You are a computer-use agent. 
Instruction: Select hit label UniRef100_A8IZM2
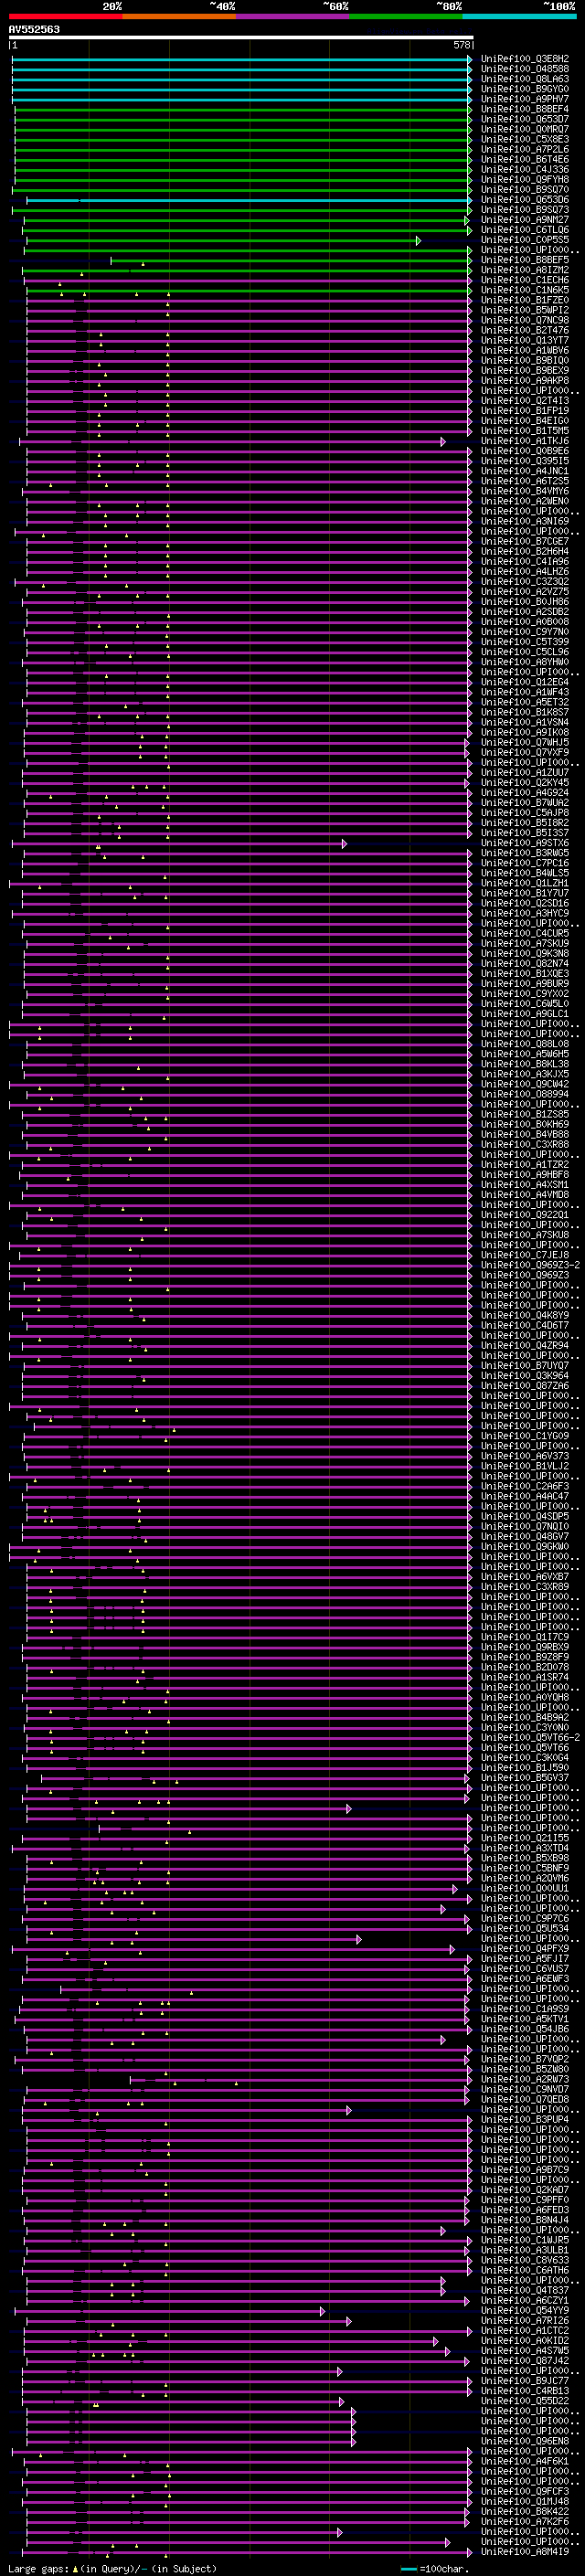(x=525, y=270)
